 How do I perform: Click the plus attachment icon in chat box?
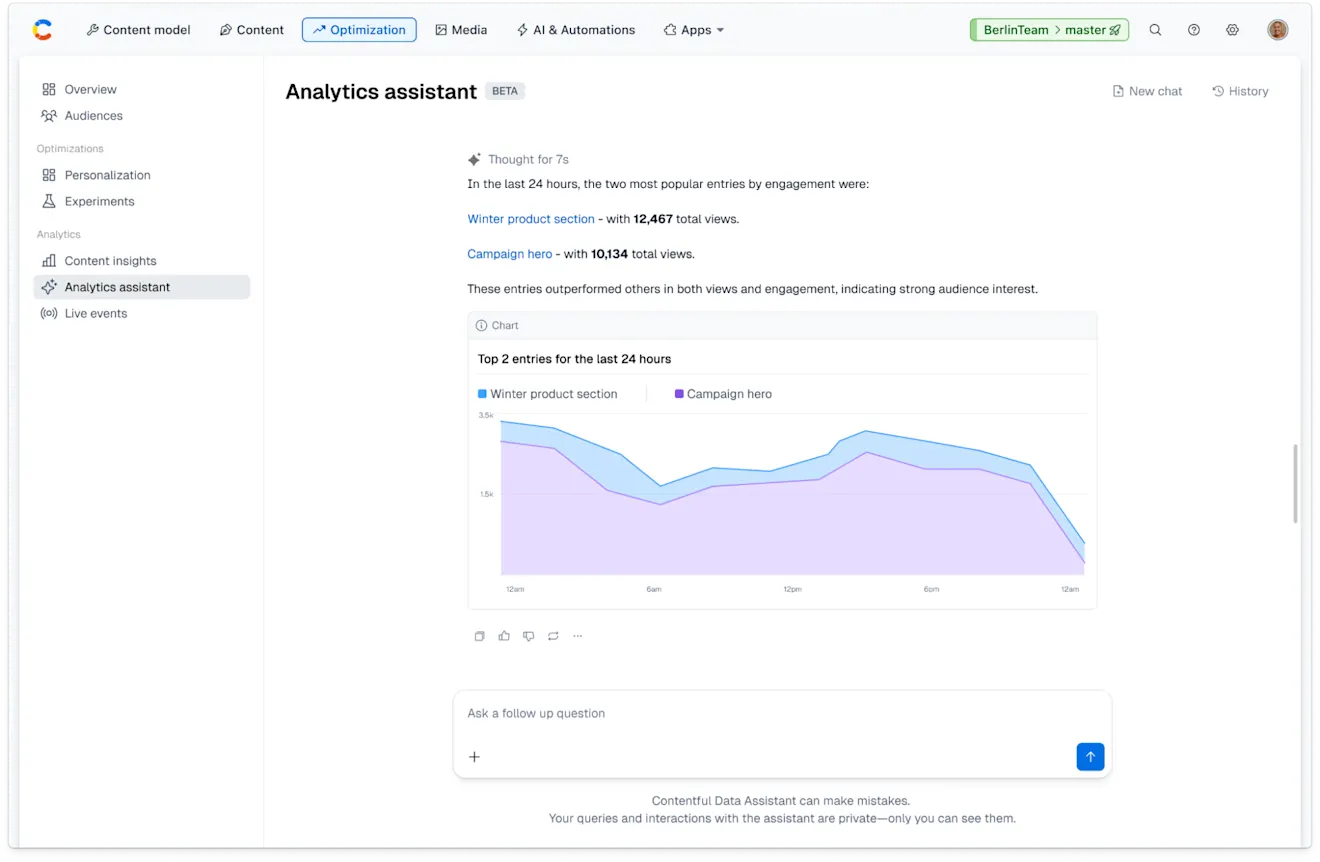[475, 757]
